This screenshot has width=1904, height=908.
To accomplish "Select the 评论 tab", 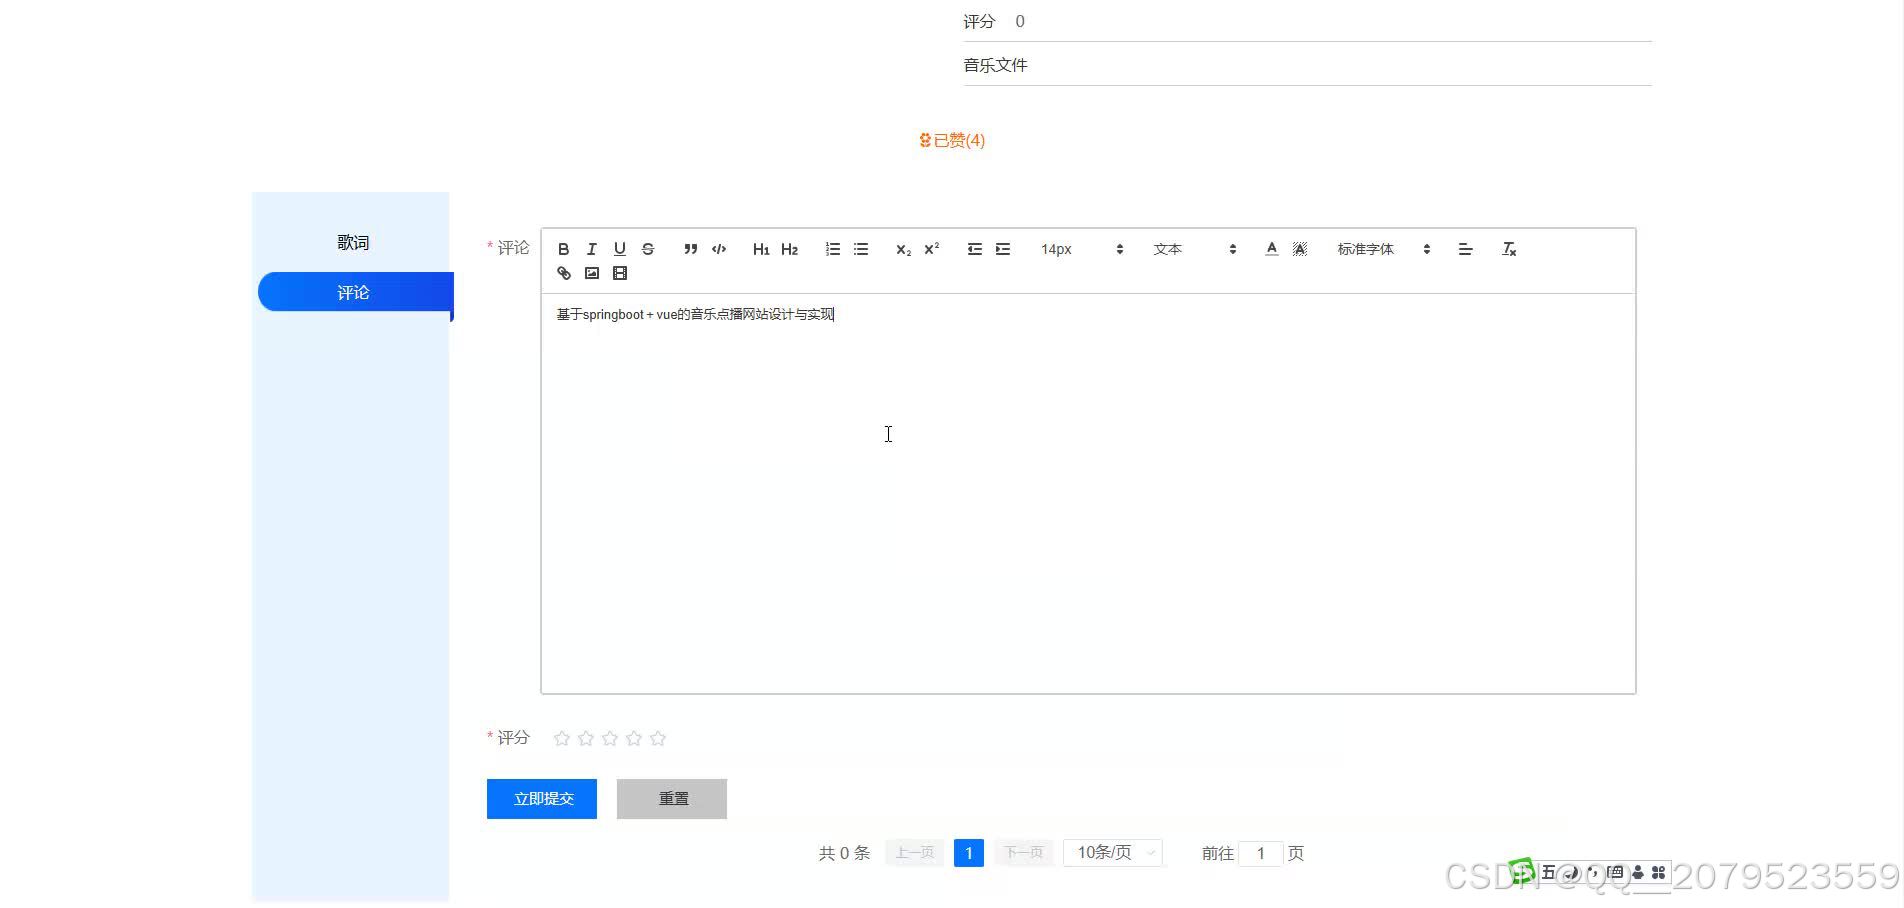I will click(353, 292).
